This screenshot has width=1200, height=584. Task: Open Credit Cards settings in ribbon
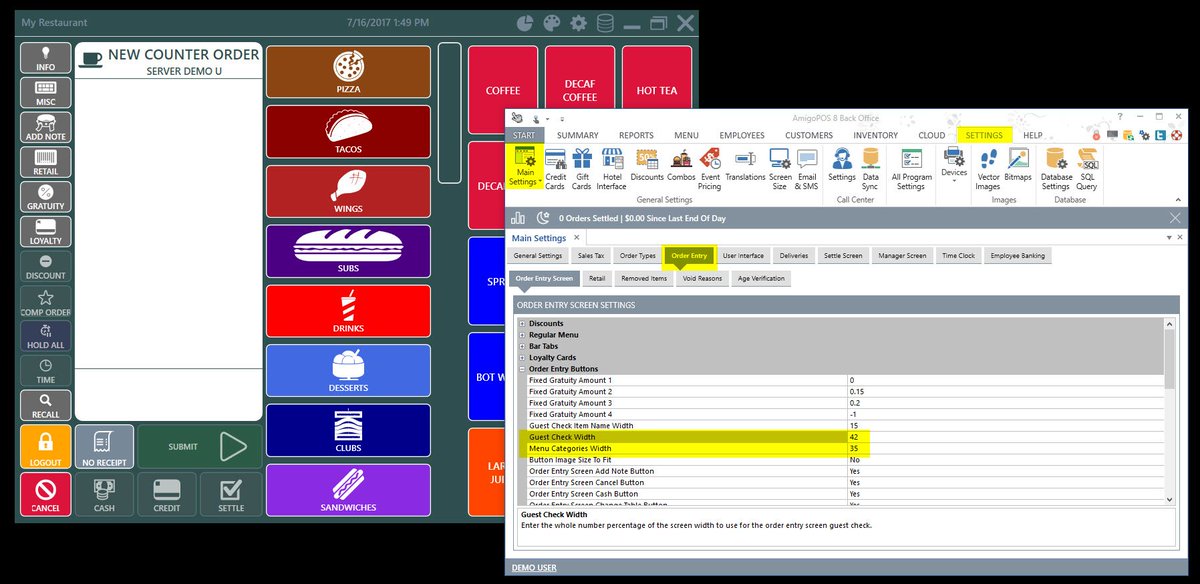point(555,168)
